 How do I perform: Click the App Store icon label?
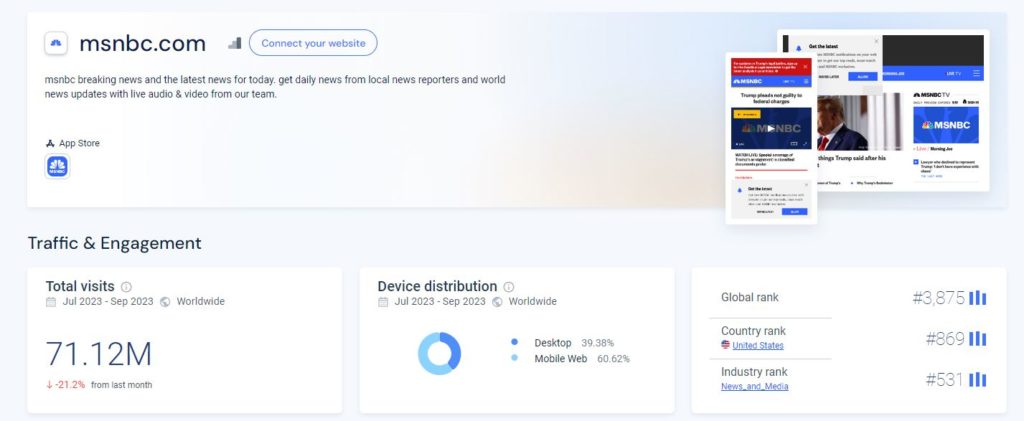72,143
